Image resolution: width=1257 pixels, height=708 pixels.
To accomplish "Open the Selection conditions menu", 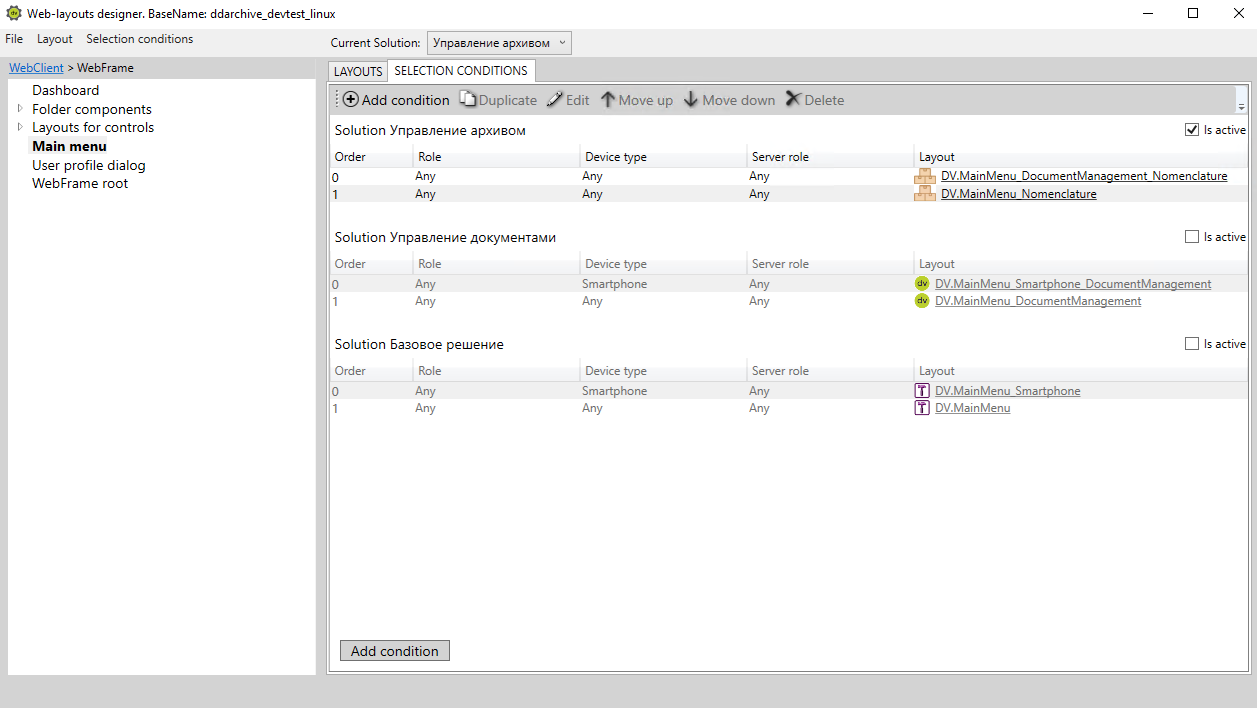I will (x=139, y=39).
